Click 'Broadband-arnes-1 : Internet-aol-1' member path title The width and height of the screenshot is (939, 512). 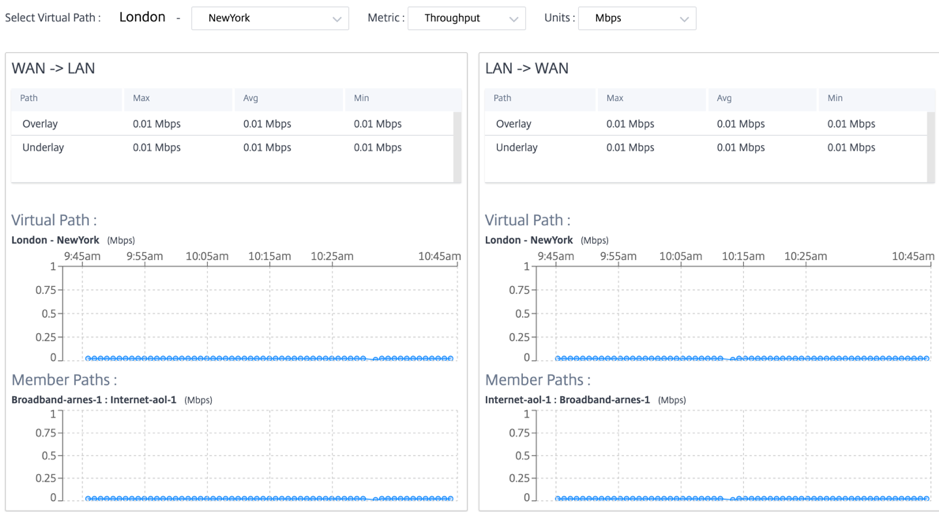pyautogui.click(x=94, y=399)
